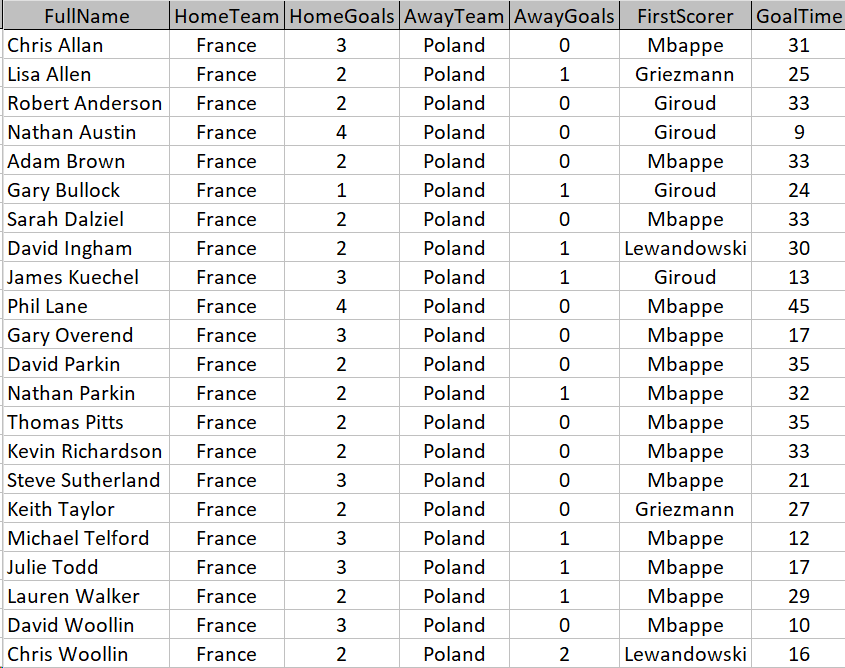Click the AwayGoals column header
845x668 pixels.
564,16
